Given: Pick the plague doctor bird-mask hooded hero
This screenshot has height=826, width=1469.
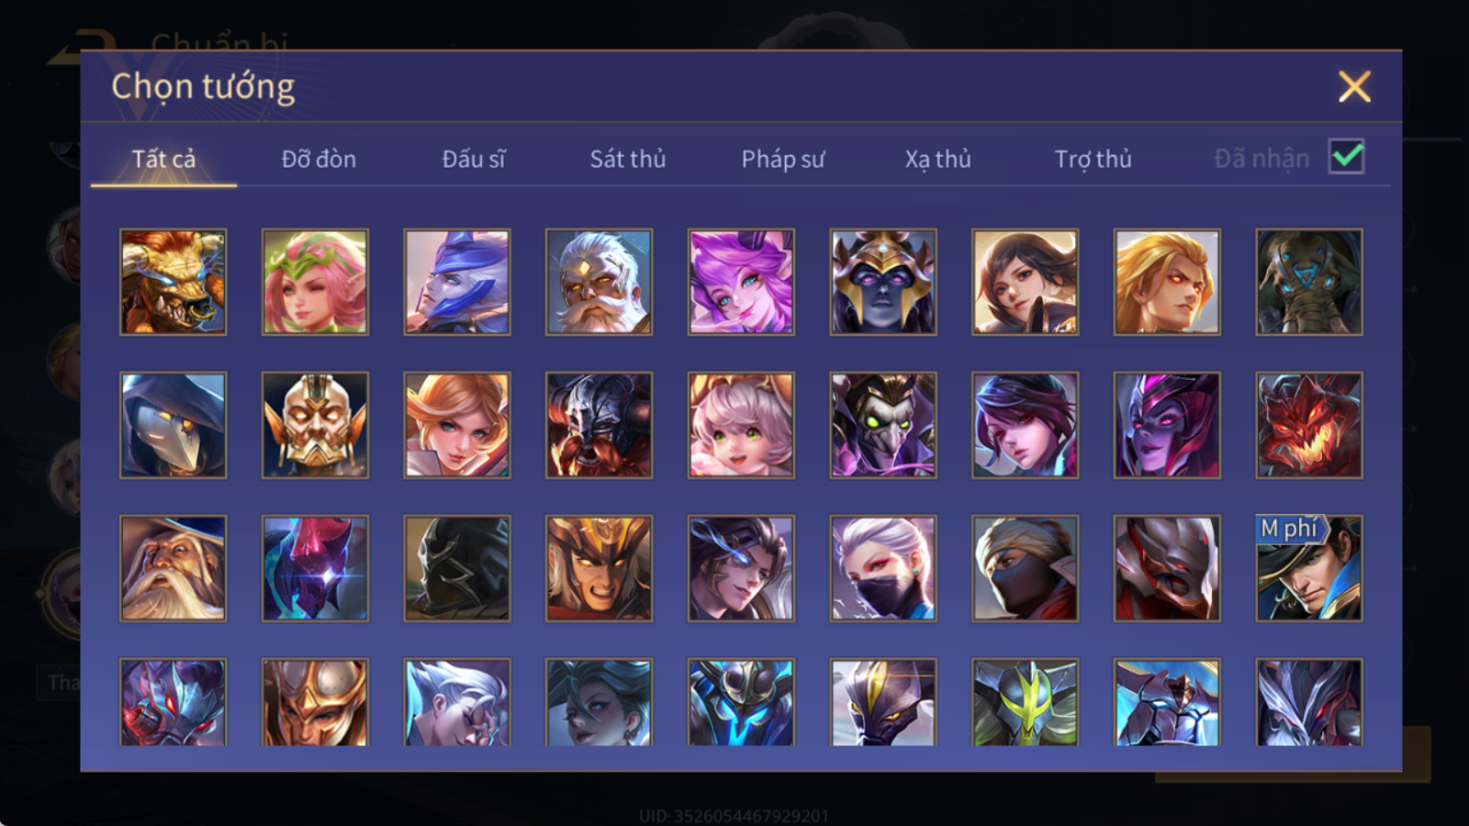Looking at the screenshot, I should coord(173,425).
